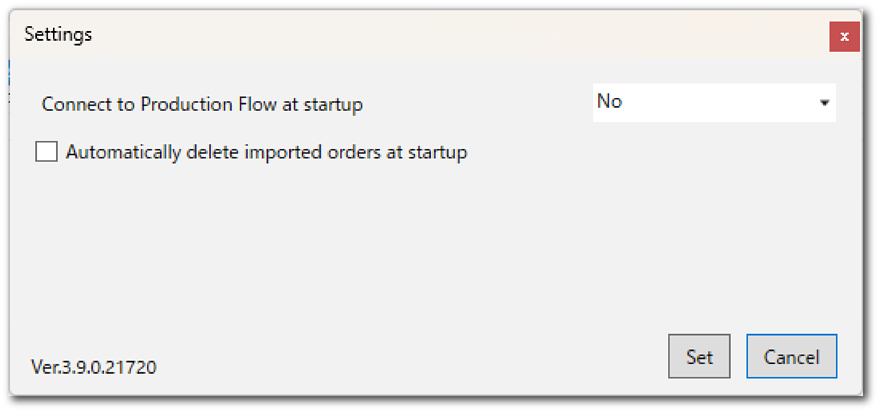
Task: Toggle the automatic delete imported orders checkbox
Action: click(x=46, y=153)
